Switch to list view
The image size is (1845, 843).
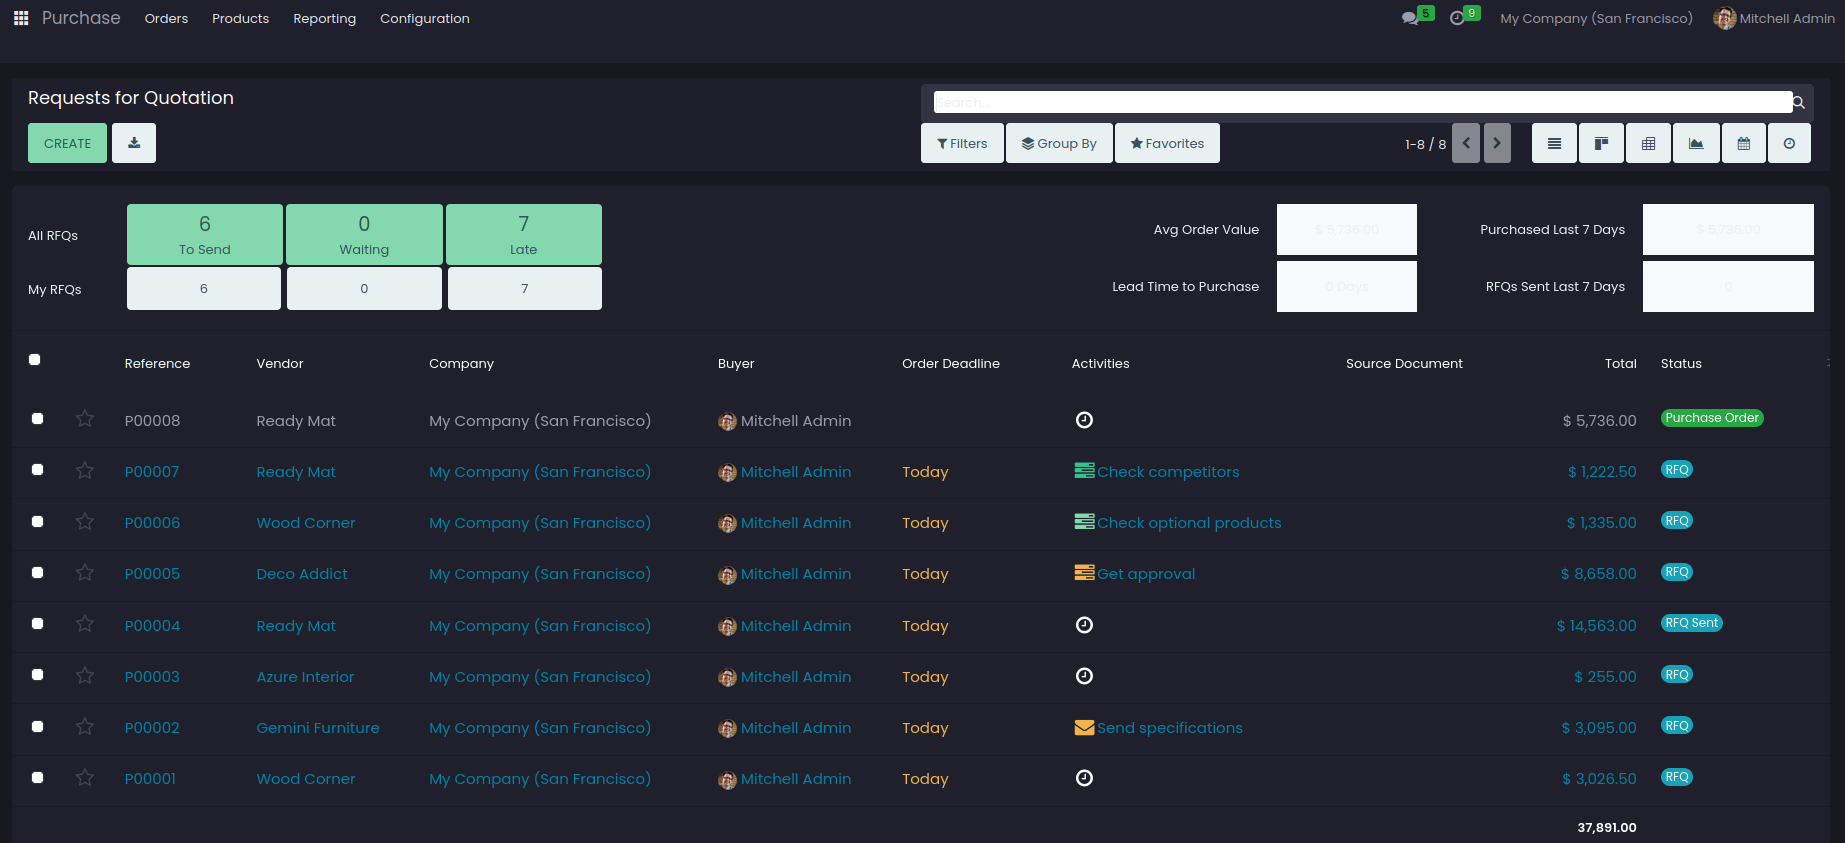[x=1554, y=143]
